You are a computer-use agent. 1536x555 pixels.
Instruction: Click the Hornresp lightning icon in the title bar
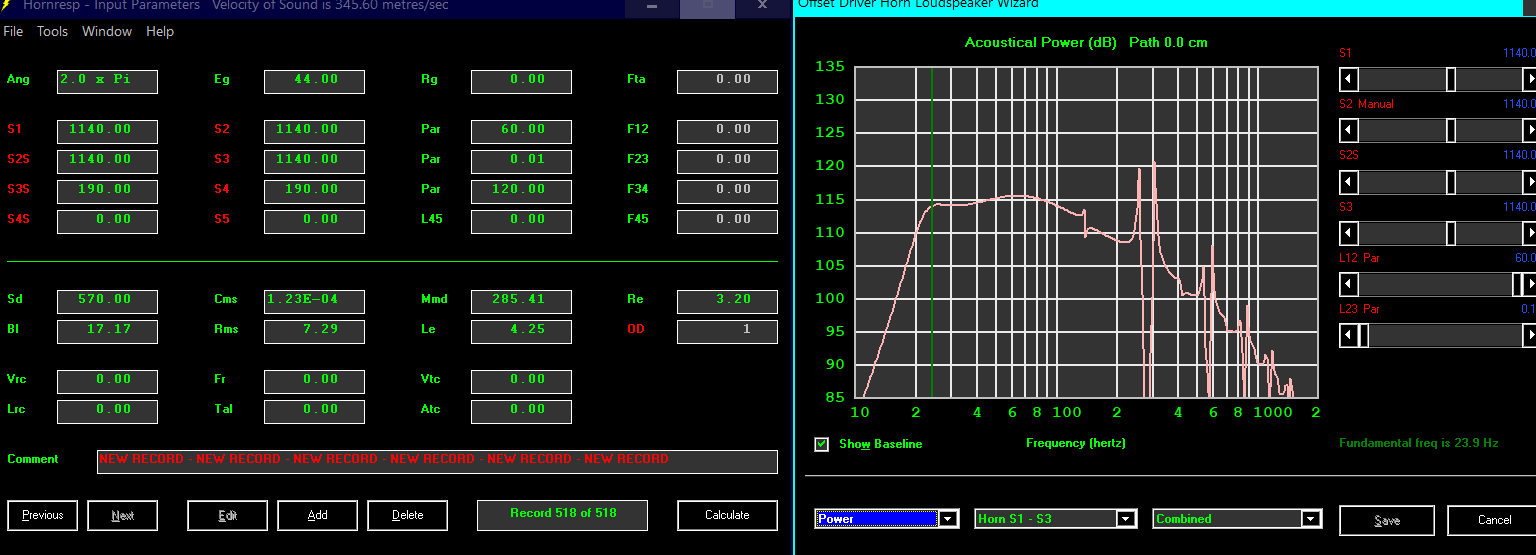pos(6,5)
